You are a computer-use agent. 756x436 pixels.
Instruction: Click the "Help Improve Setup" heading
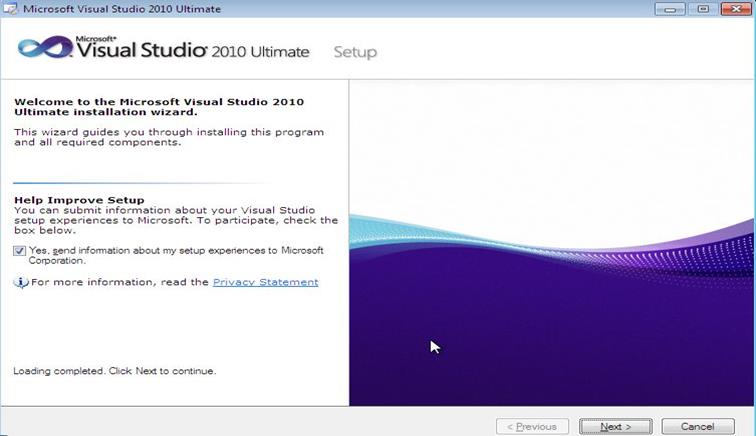pos(79,200)
